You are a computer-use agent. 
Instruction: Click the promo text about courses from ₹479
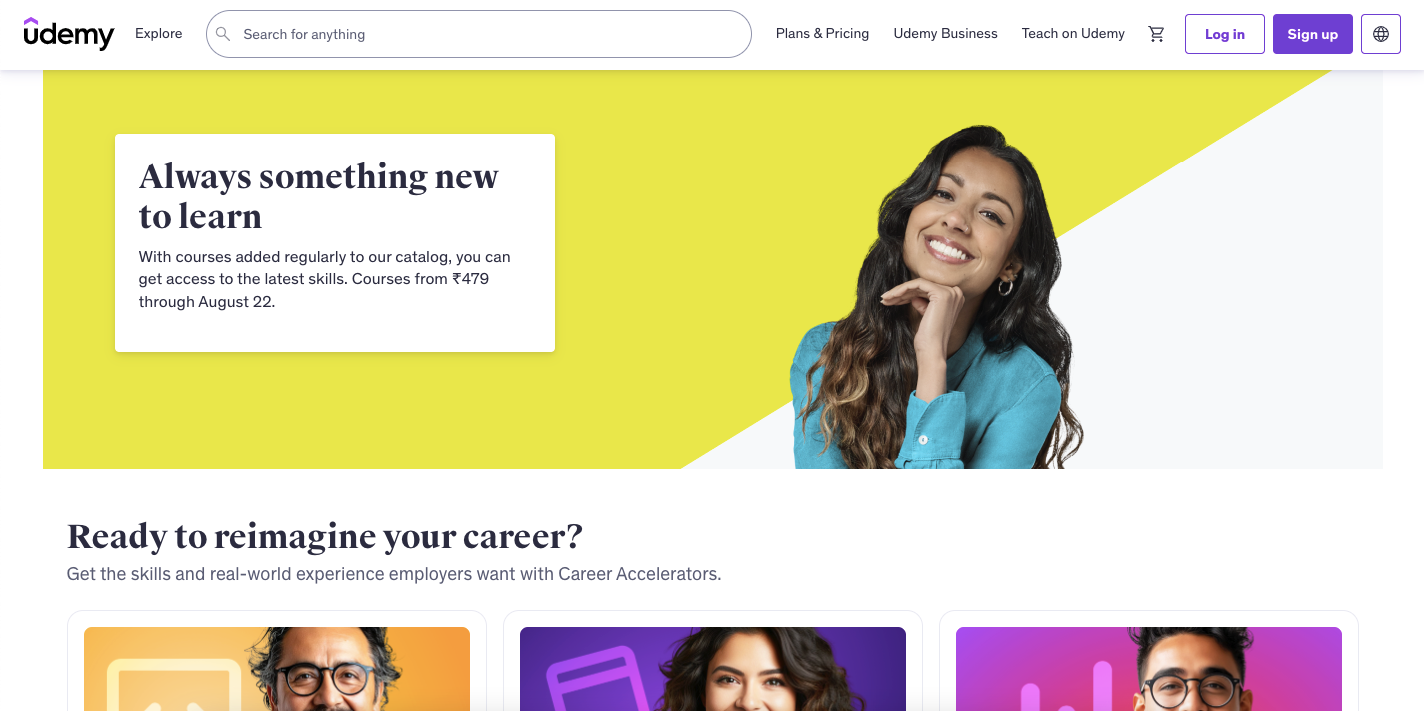click(326, 279)
